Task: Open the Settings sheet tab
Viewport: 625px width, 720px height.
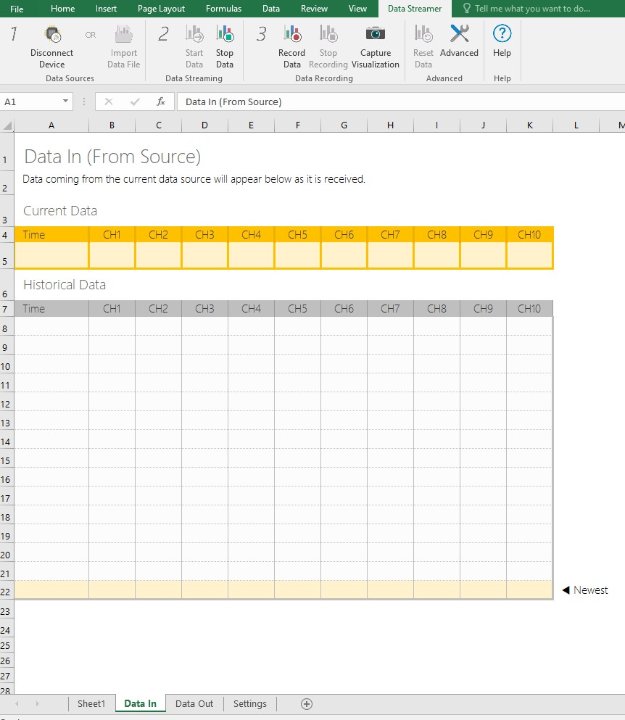Action: tap(250, 704)
